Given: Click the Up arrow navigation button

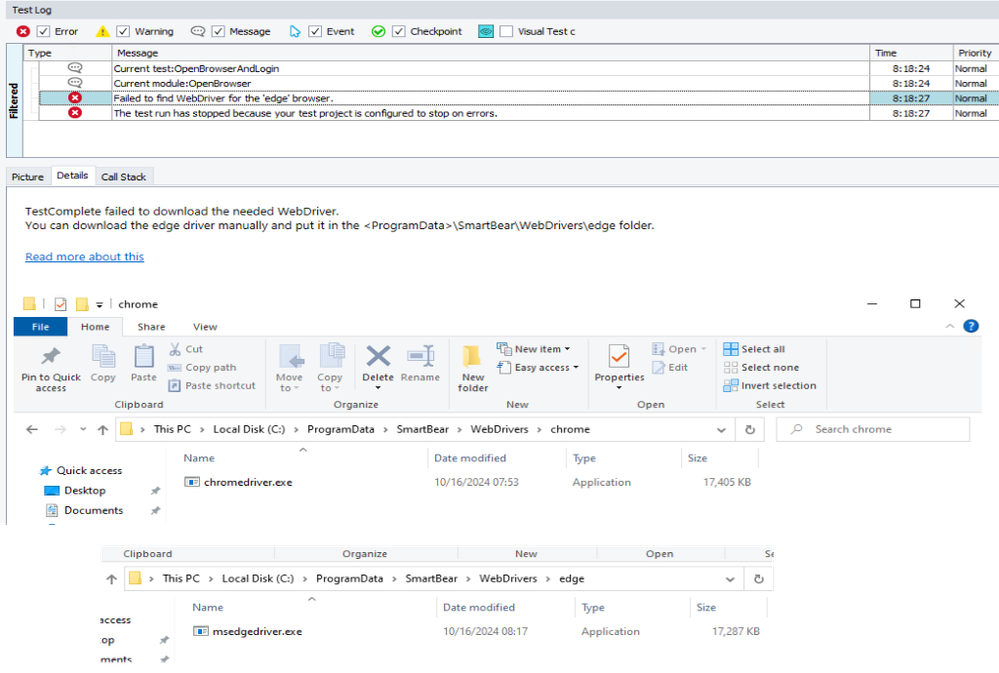Looking at the screenshot, I should [102, 430].
